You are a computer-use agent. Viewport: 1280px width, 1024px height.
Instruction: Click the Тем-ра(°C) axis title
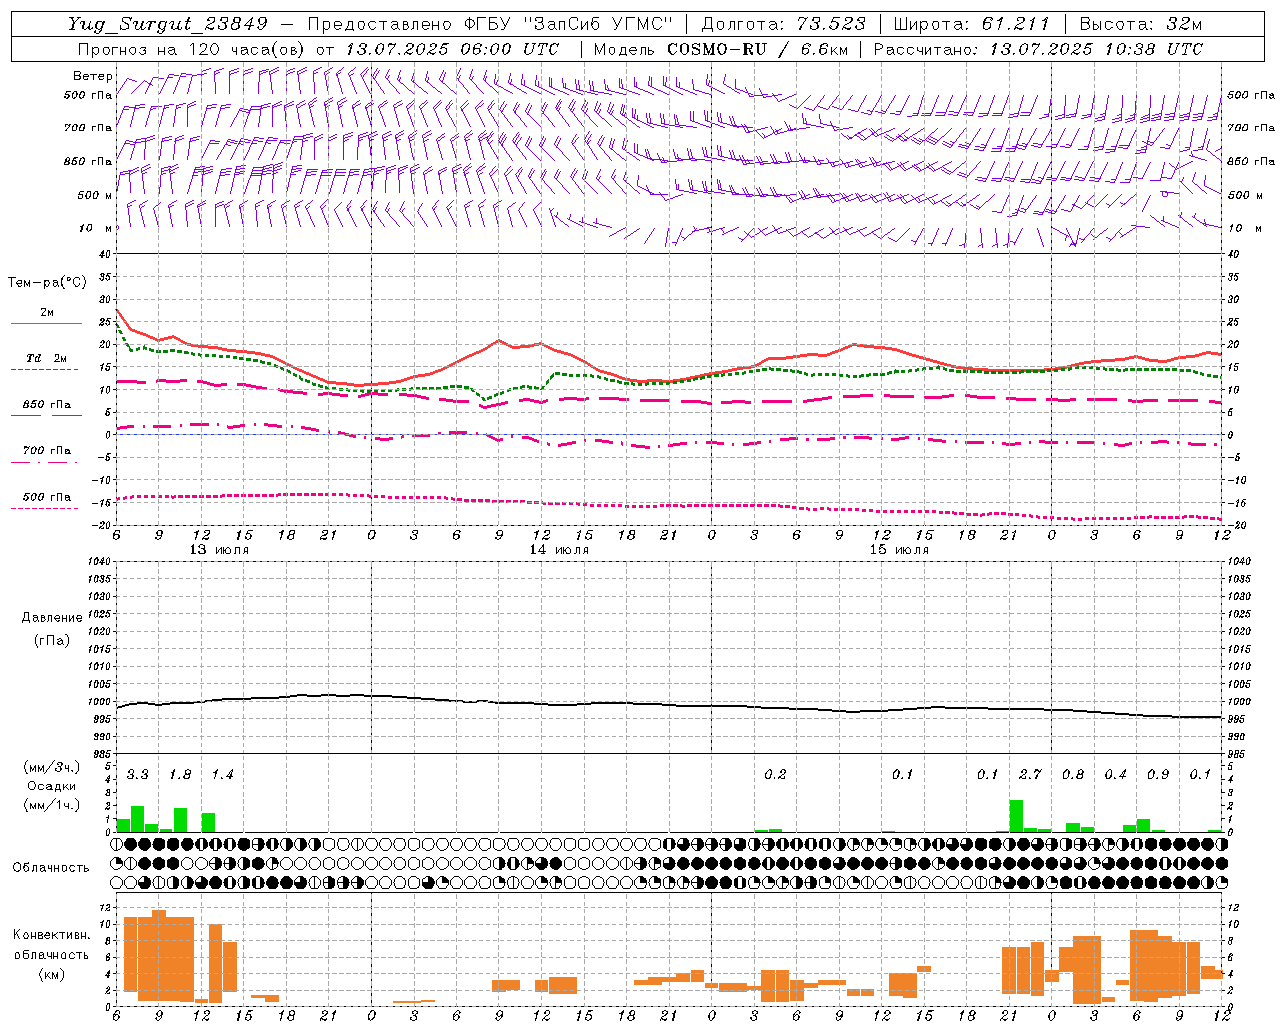47,283
